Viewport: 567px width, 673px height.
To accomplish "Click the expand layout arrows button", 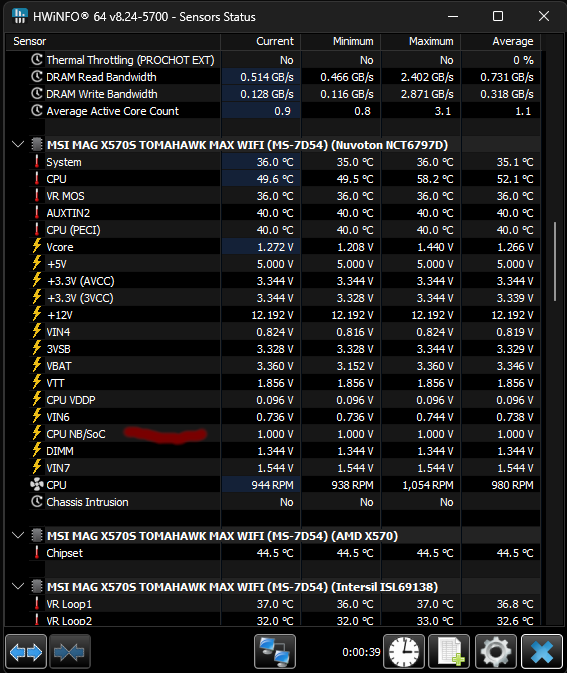I will [x=26, y=652].
